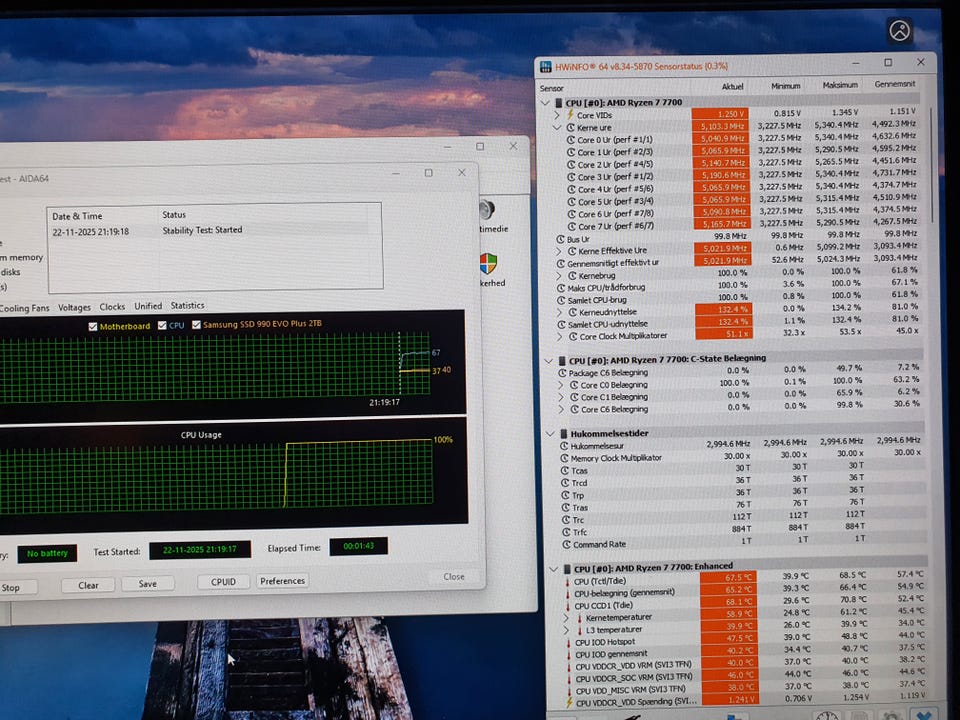Collapse the Kerne ure clock list
960x720 pixels.
(558, 128)
